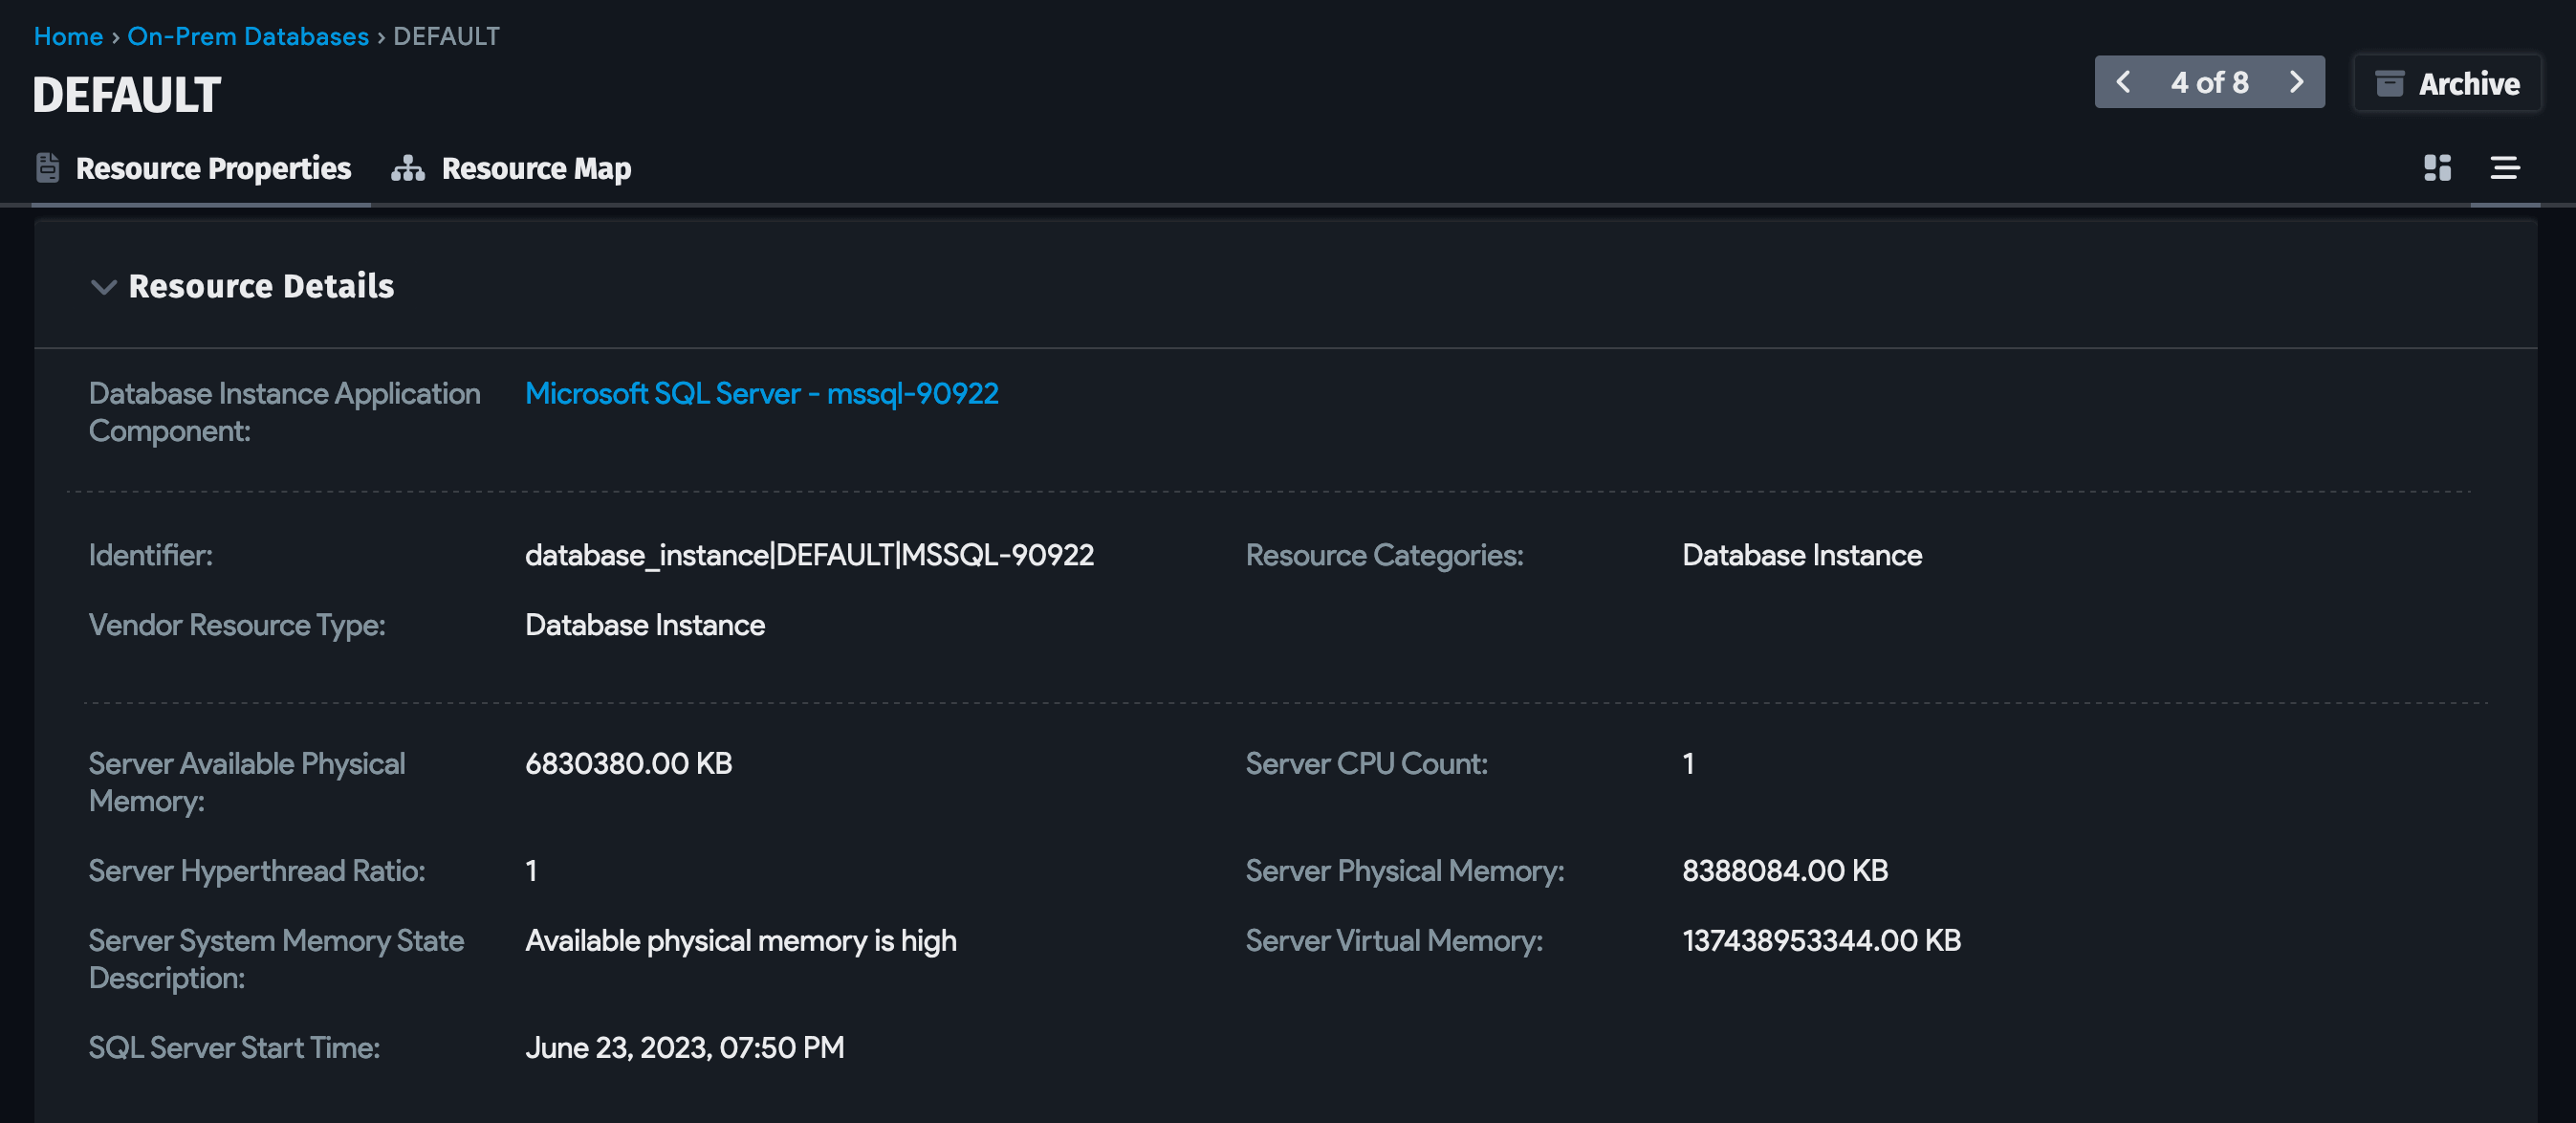
Task: Open the Microsoft SQL Server - mssql-90922 link
Action: pos(762,393)
